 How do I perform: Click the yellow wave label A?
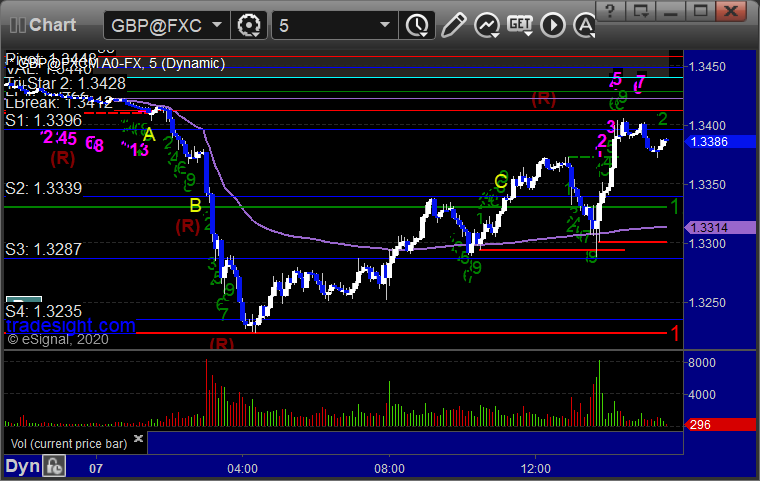point(149,135)
